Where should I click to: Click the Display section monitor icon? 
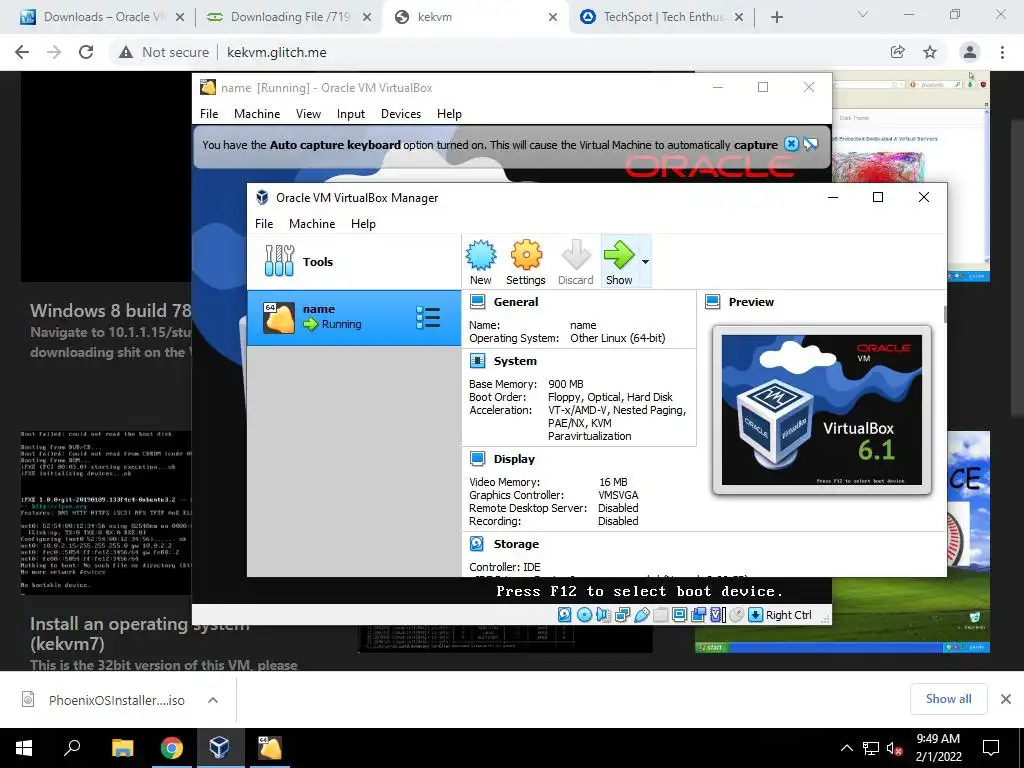point(477,458)
